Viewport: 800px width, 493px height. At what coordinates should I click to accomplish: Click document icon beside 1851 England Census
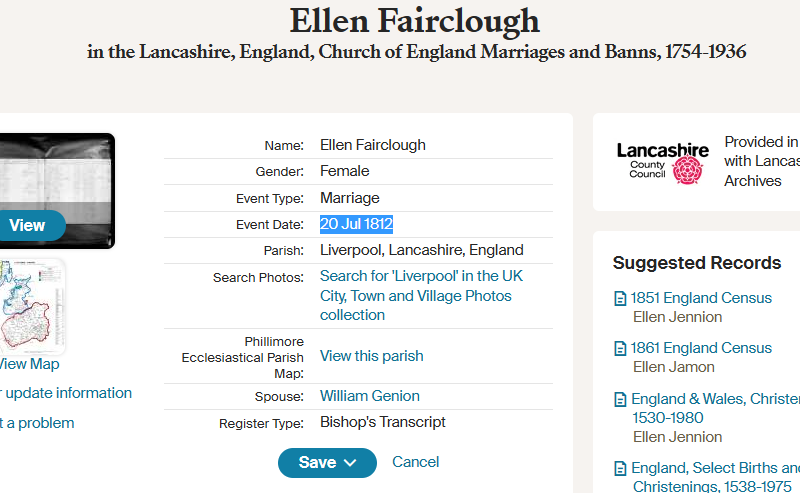[620, 298]
